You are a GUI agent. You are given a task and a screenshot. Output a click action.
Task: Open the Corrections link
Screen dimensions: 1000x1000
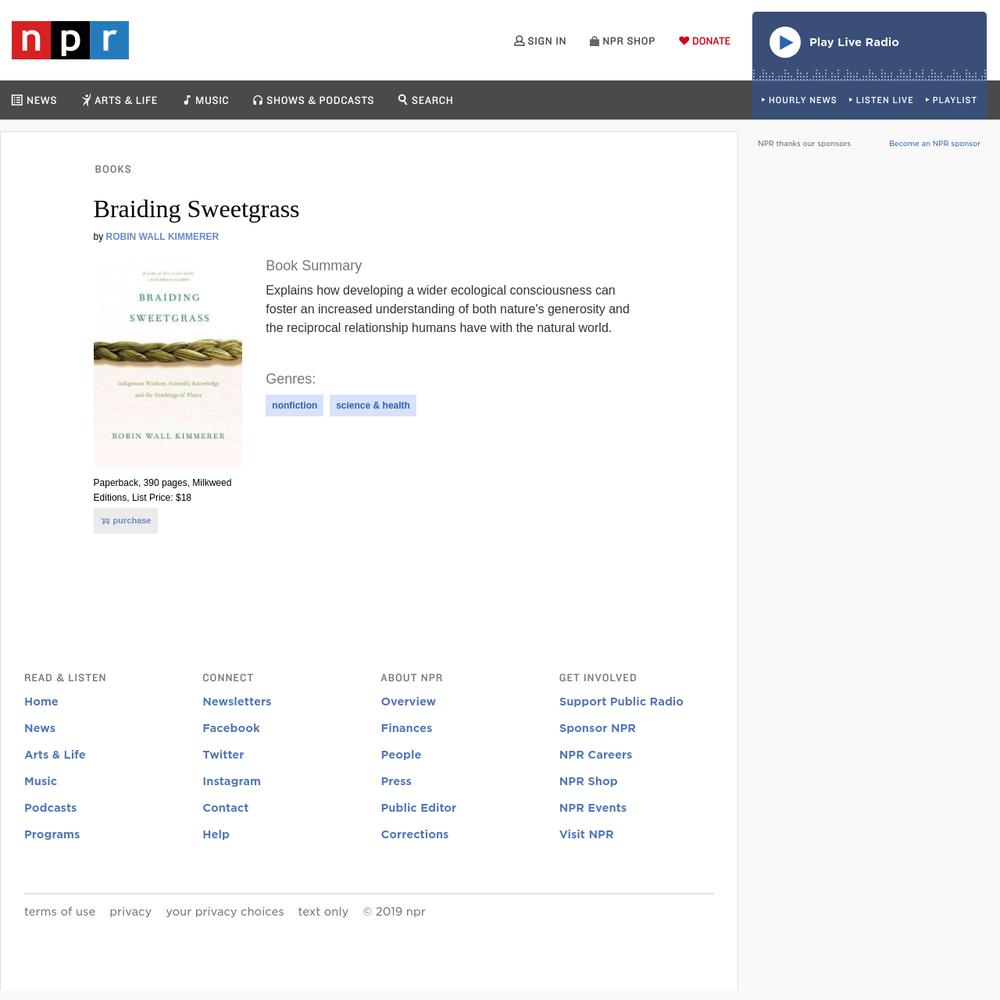[415, 834]
